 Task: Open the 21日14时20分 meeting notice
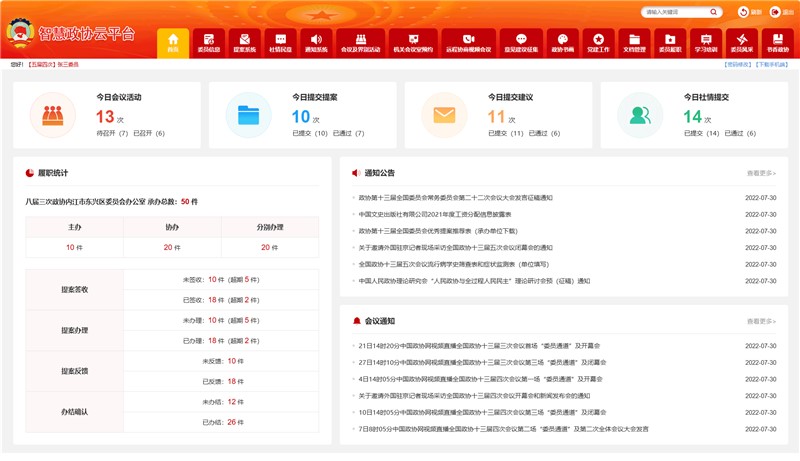coord(479,346)
